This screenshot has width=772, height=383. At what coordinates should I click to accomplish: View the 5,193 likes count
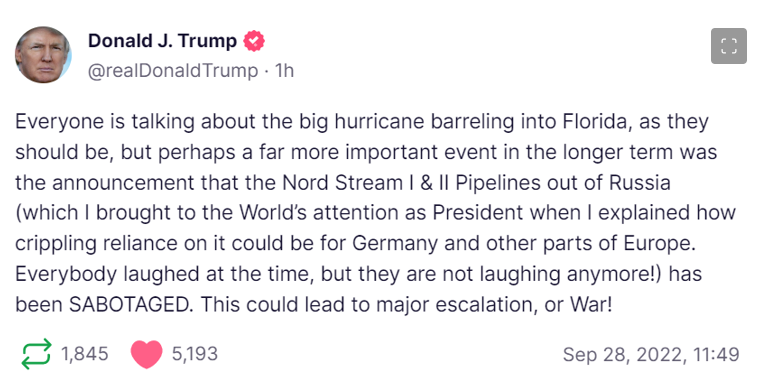coord(194,354)
